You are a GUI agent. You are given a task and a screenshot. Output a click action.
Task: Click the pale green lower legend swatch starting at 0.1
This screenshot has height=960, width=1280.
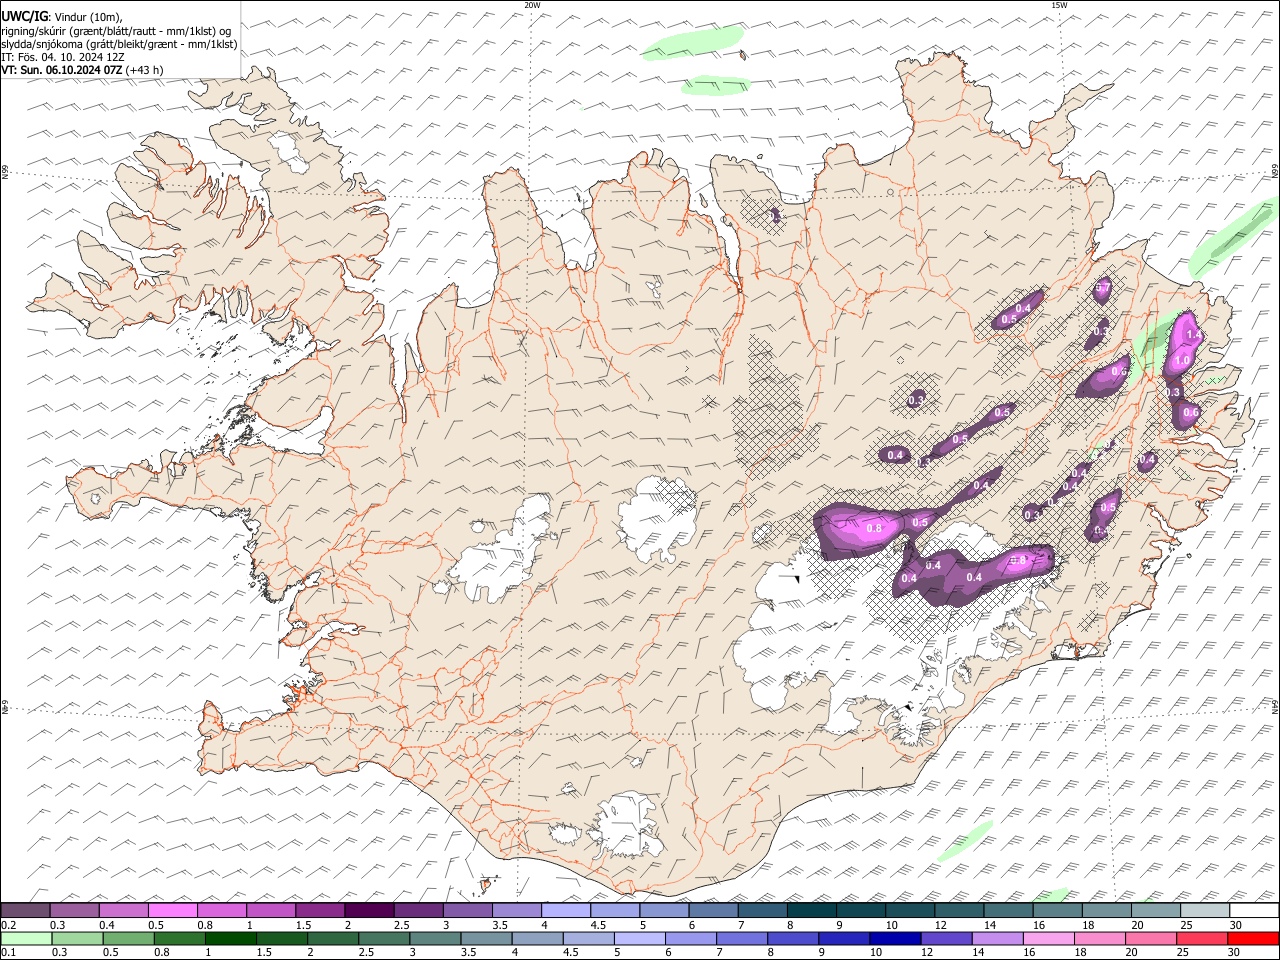25,938
